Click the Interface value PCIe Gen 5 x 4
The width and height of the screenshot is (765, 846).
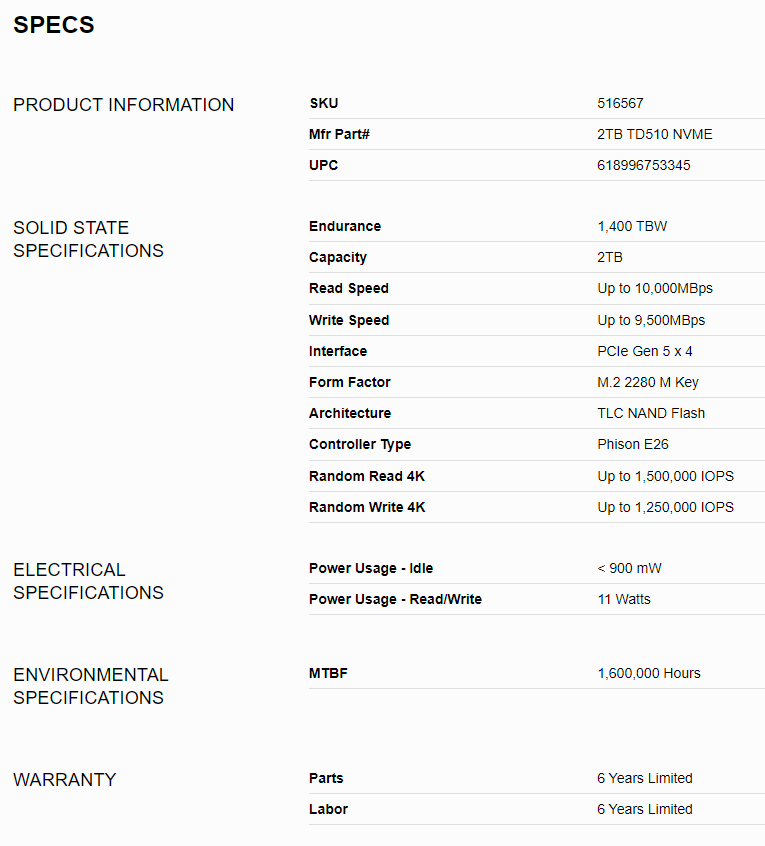pyautogui.click(x=645, y=351)
